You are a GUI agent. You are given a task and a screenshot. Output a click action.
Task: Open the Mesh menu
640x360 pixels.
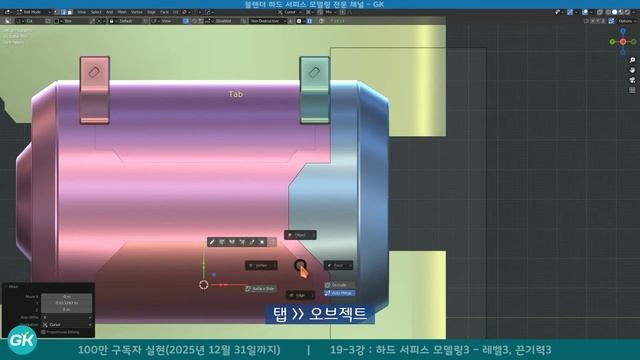pyautogui.click(x=122, y=12)
